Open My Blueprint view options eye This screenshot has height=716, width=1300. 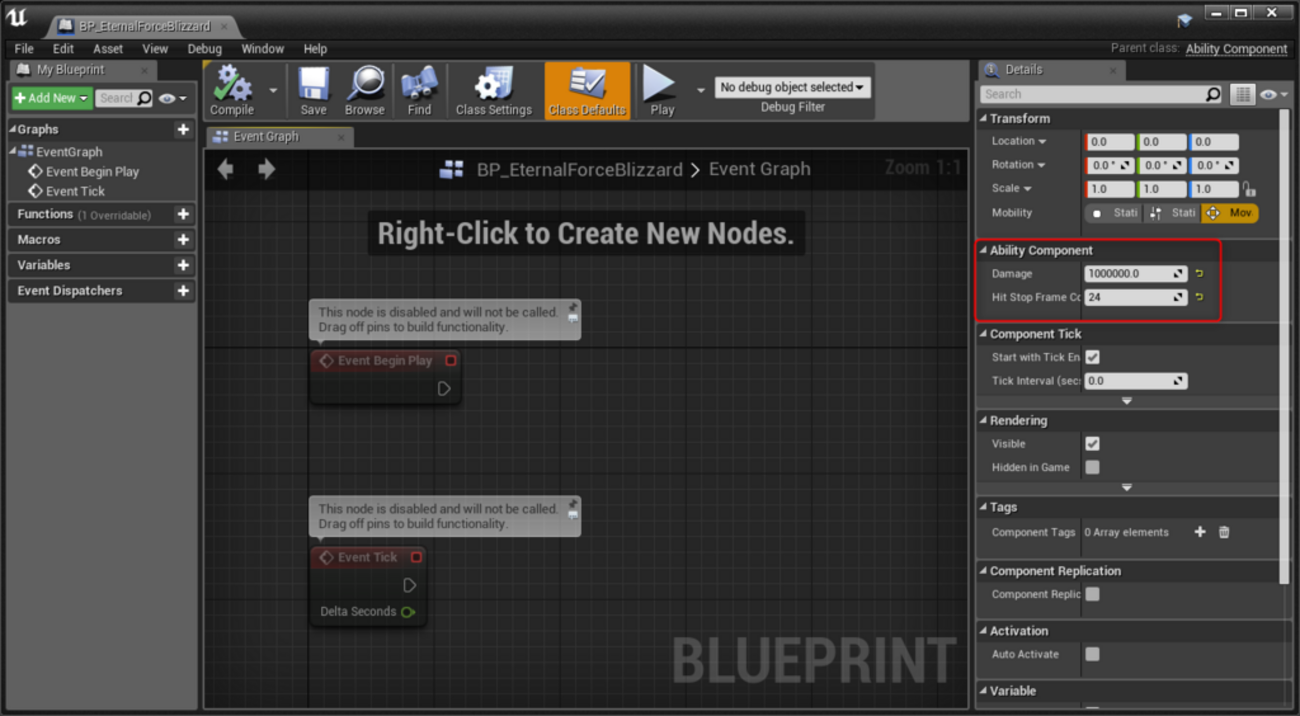pyautogui.click(x=172, y=98)
